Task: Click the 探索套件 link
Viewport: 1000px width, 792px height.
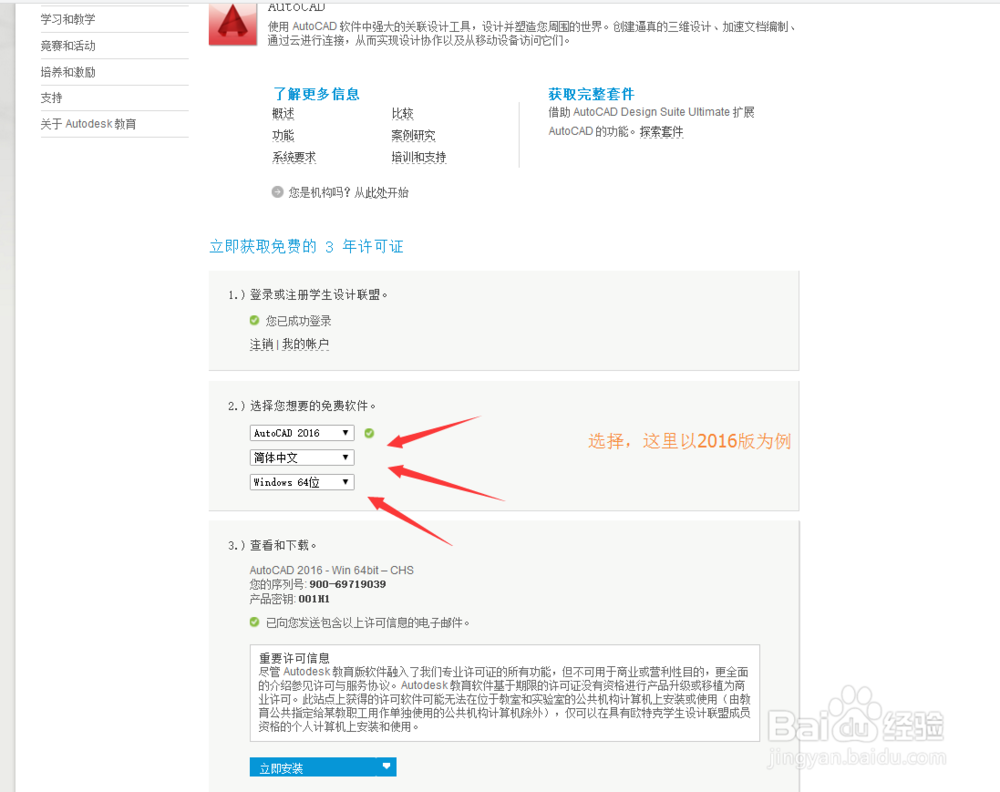Action: pos(661,132)
